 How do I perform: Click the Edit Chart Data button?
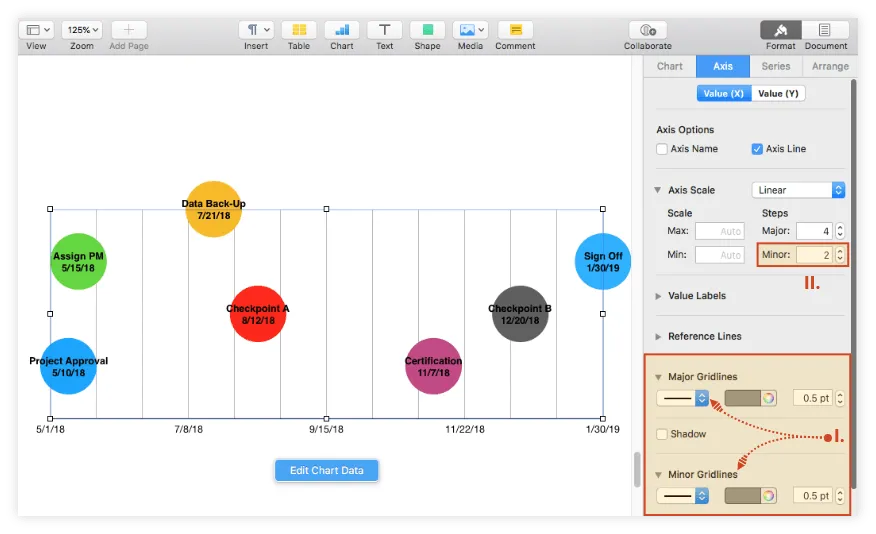(327, 470)
